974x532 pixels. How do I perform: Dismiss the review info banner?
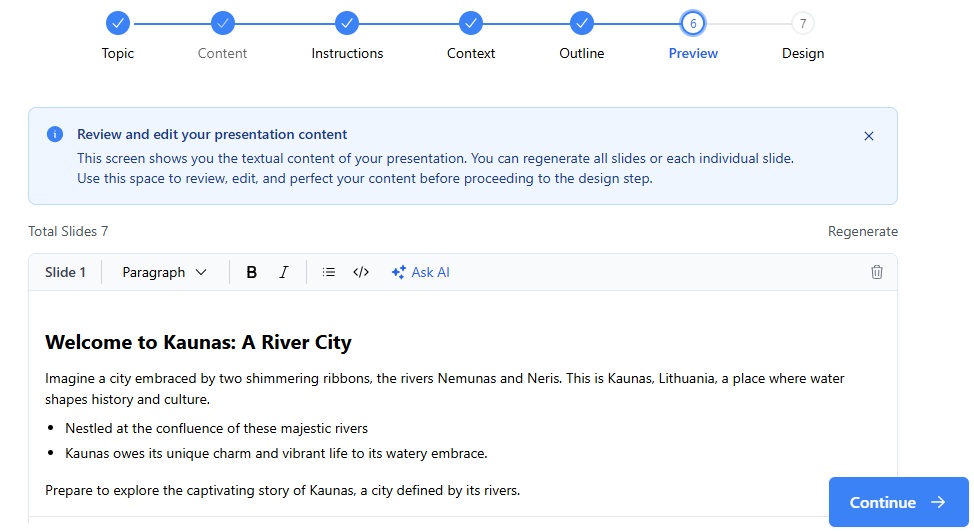coord(868,136)
